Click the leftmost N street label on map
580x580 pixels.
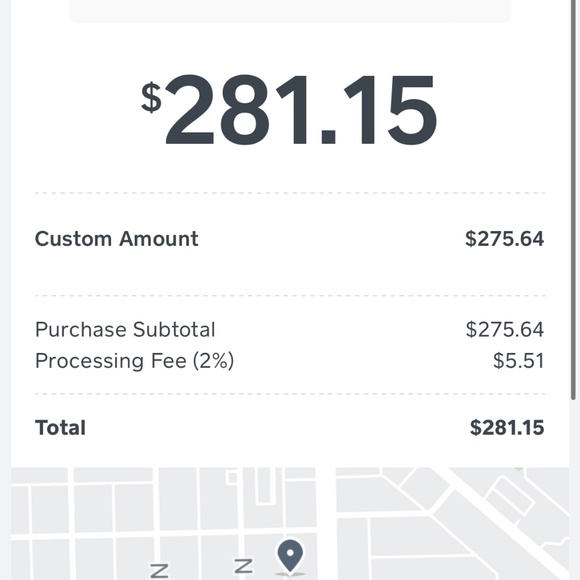159,571
